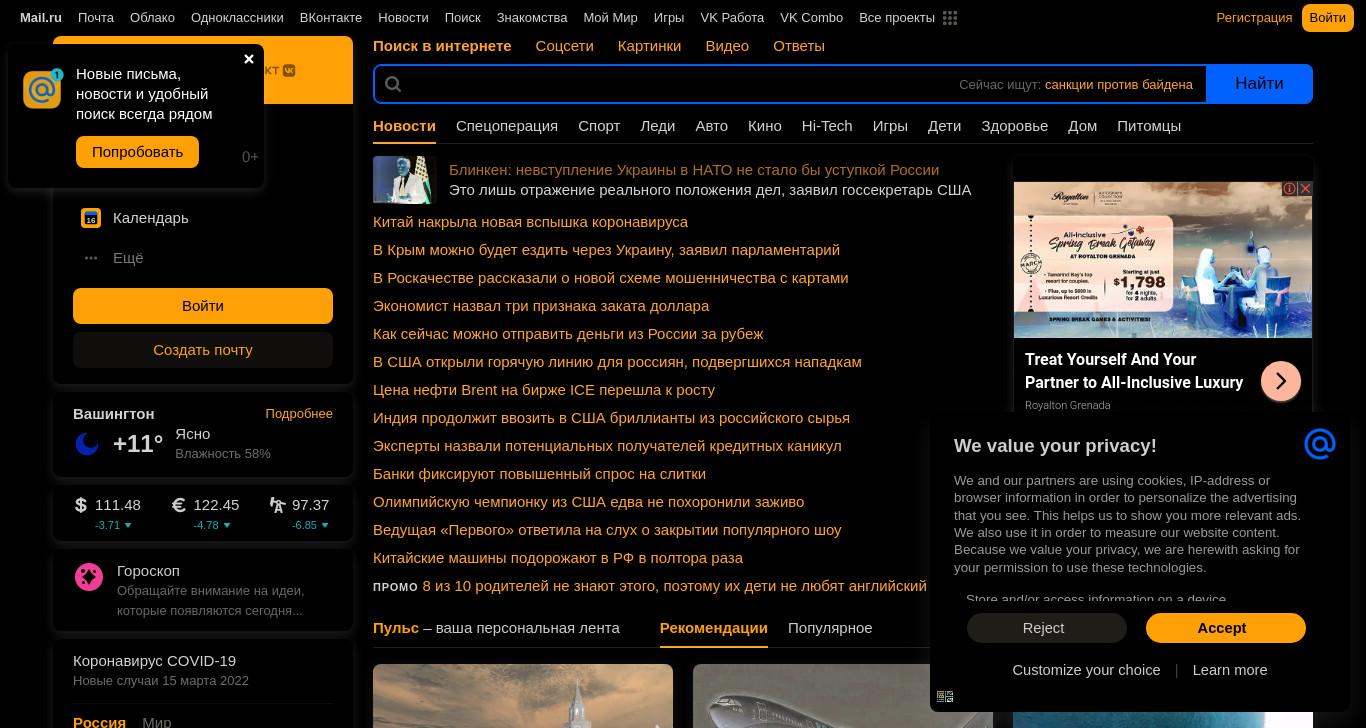This screenshot has height=728, width=1366.
Task: Open Customize your choice link
Action: click(1086, 670)
